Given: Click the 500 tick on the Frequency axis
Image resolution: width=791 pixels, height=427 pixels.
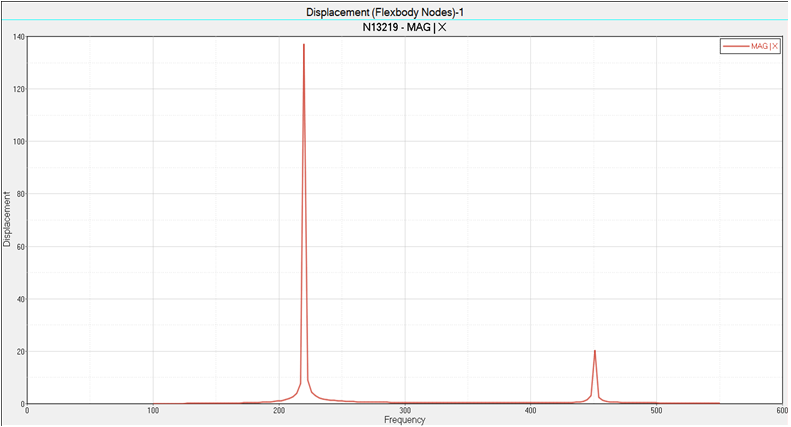Looking at the screenshot, I should click(x=656, y=411).
